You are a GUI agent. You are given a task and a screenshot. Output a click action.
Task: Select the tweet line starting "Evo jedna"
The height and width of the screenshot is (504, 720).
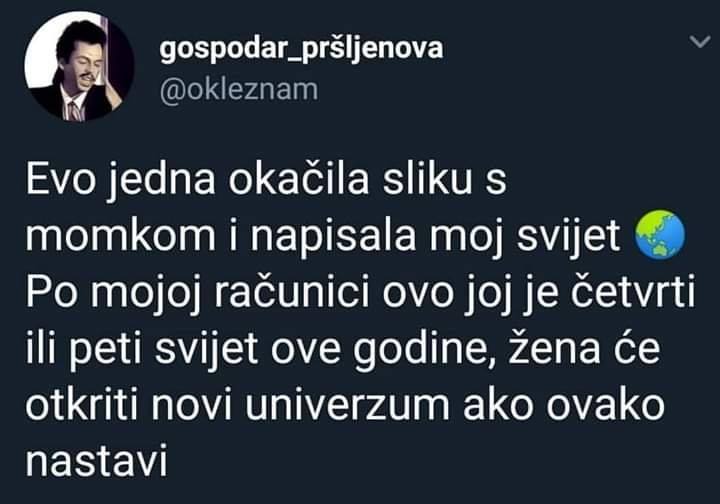tap(266, 179)
